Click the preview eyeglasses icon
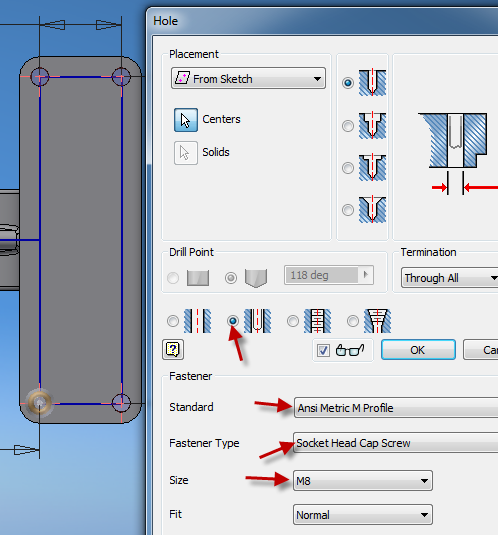 350,350
